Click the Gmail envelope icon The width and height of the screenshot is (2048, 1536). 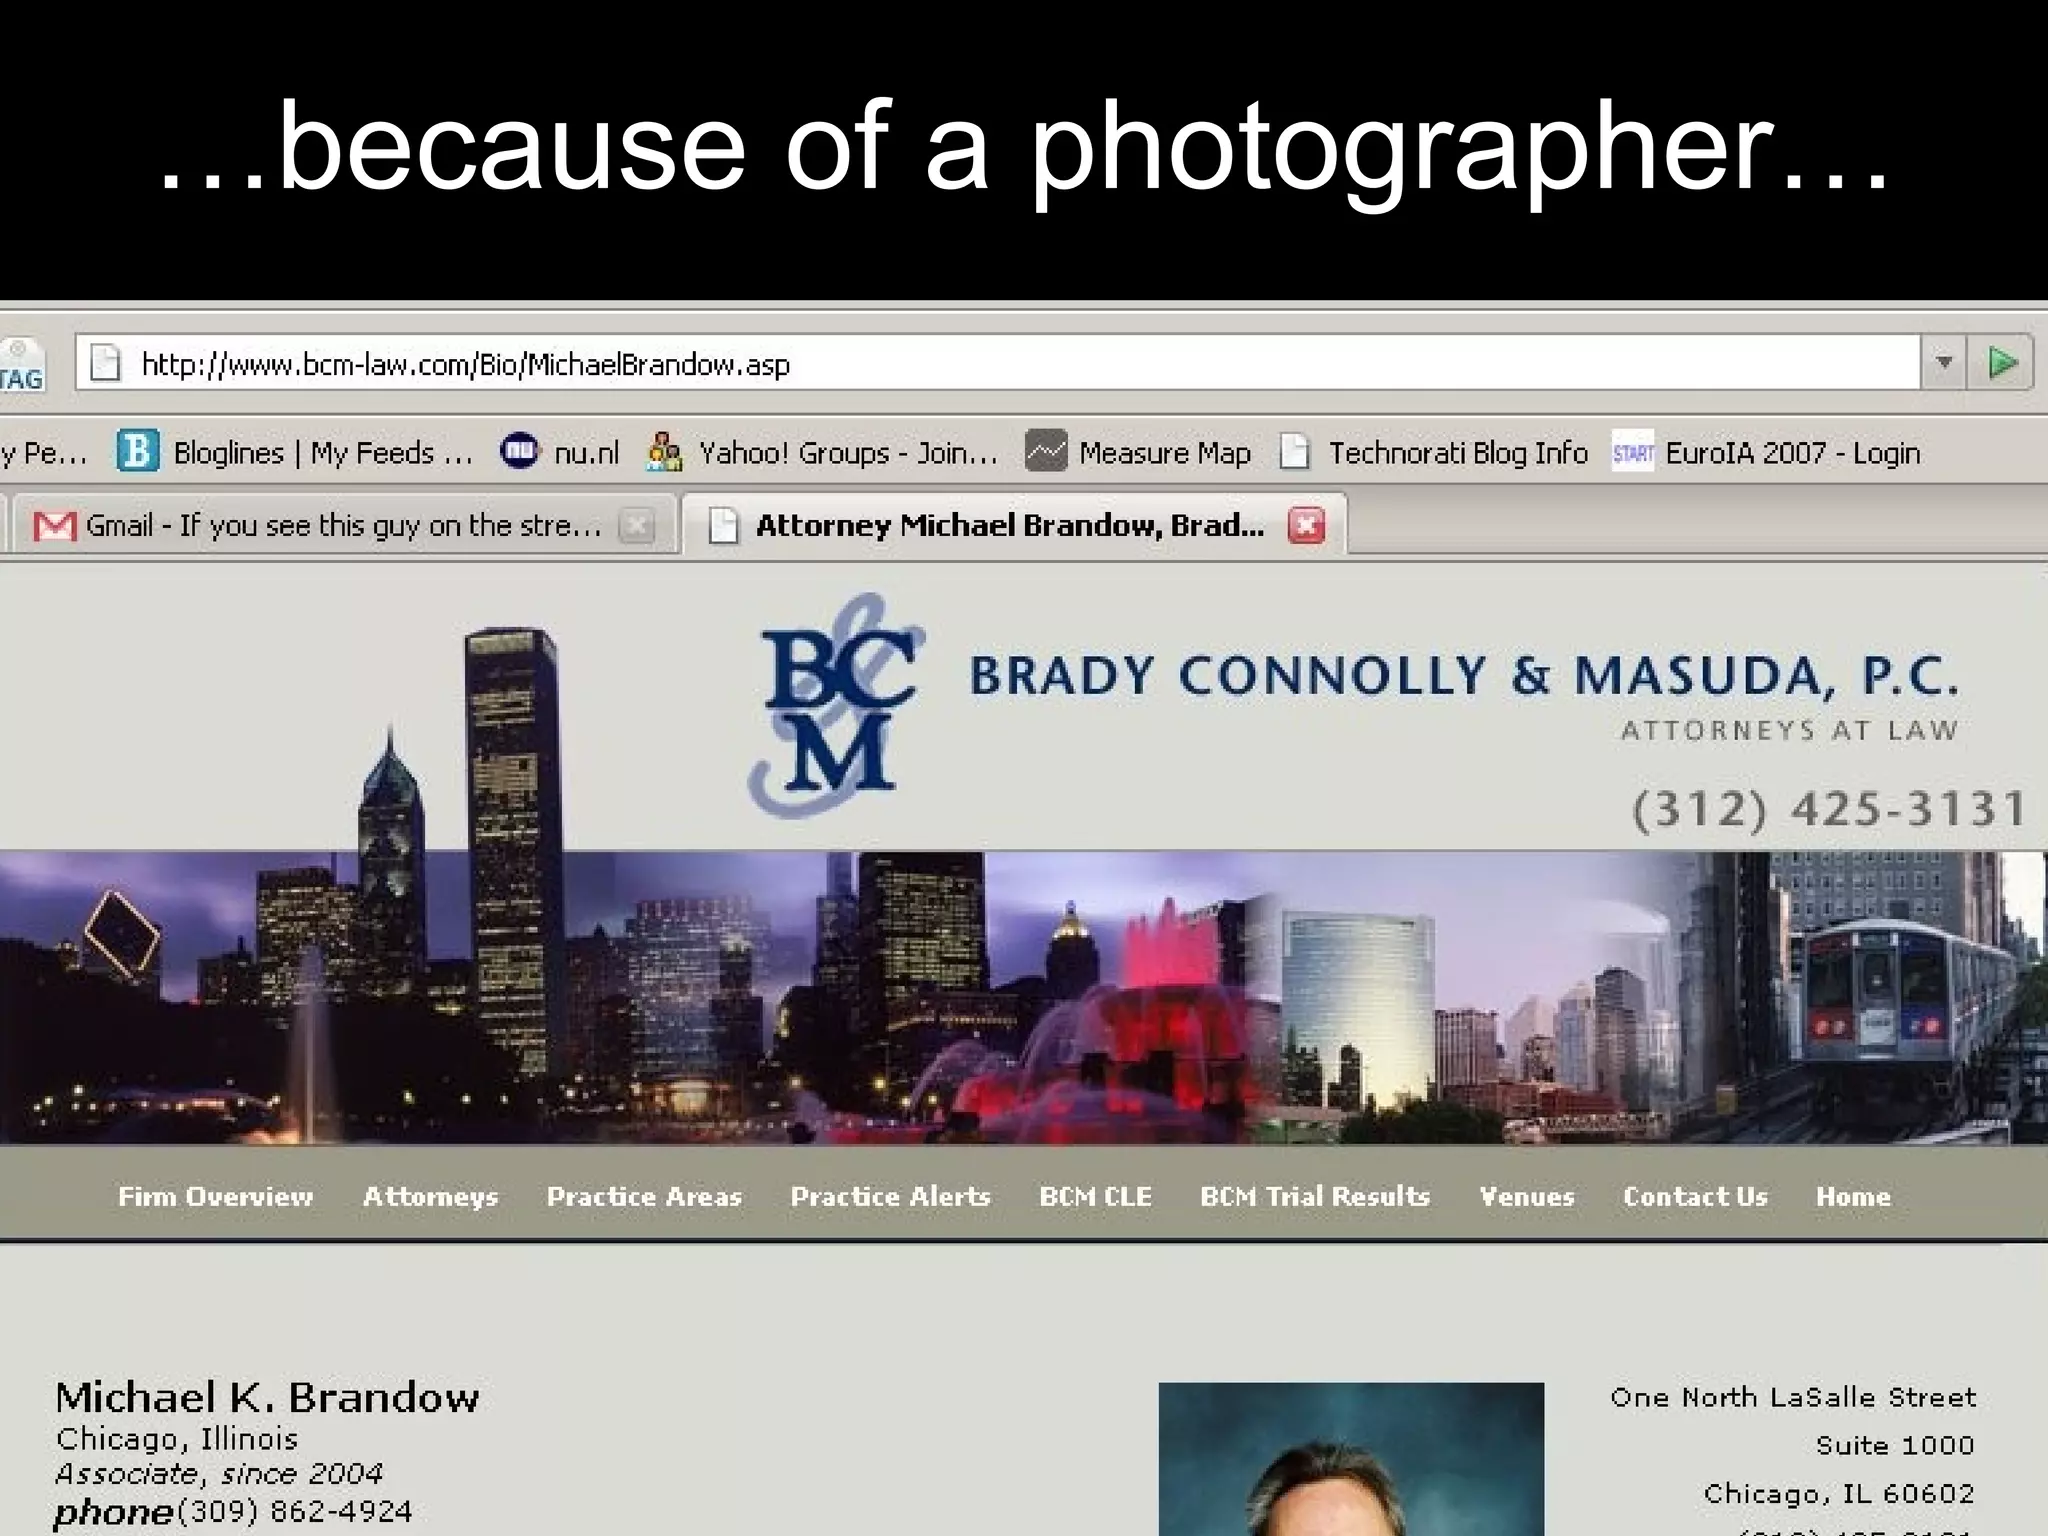(x=55, y=525)
